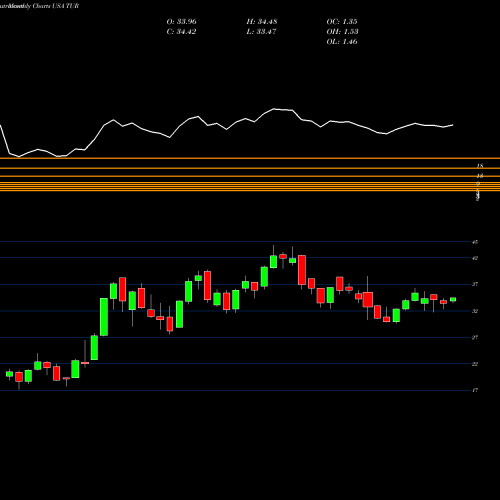500x500 pixels.
Task: Click the price axis label 45
Action: click(x=475, y=242)
